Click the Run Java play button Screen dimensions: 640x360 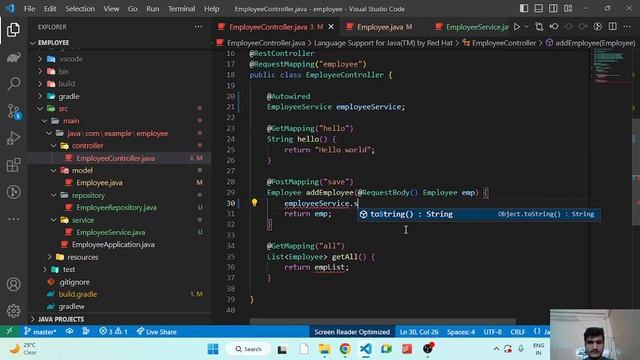[x=517, y=27]
